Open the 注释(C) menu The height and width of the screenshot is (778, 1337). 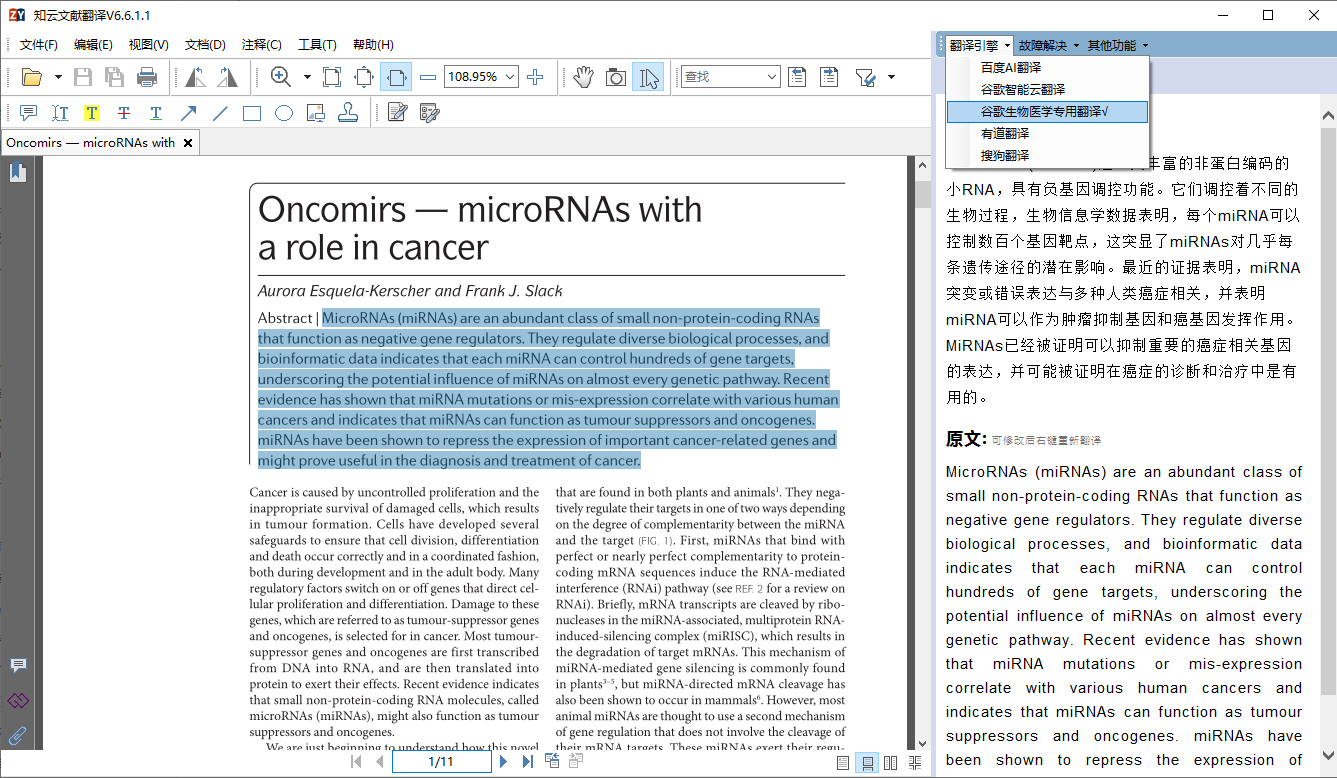point(262,45)
